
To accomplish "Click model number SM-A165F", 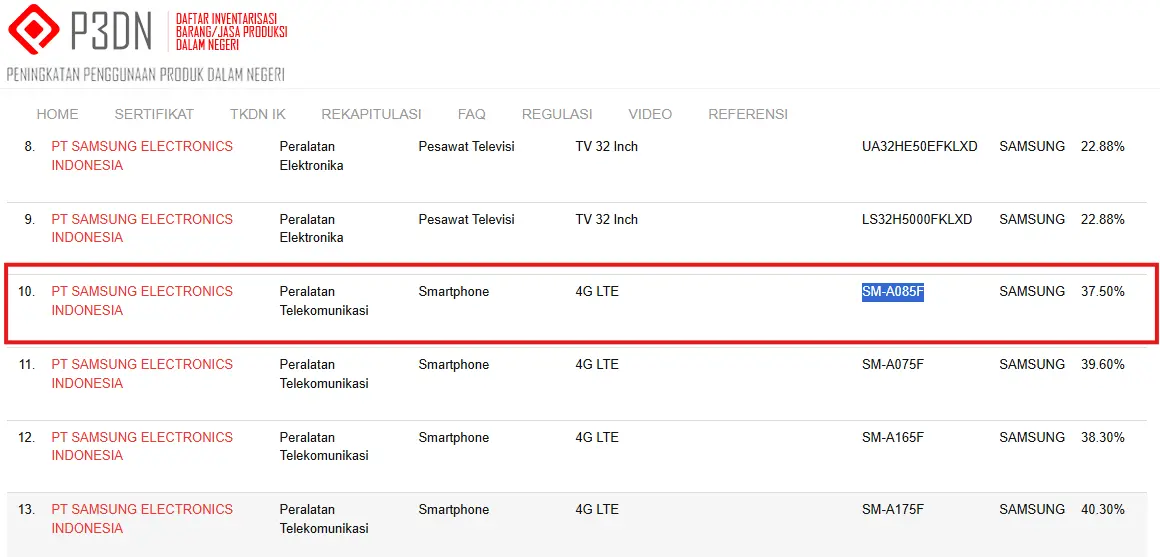I will point(893,437).
